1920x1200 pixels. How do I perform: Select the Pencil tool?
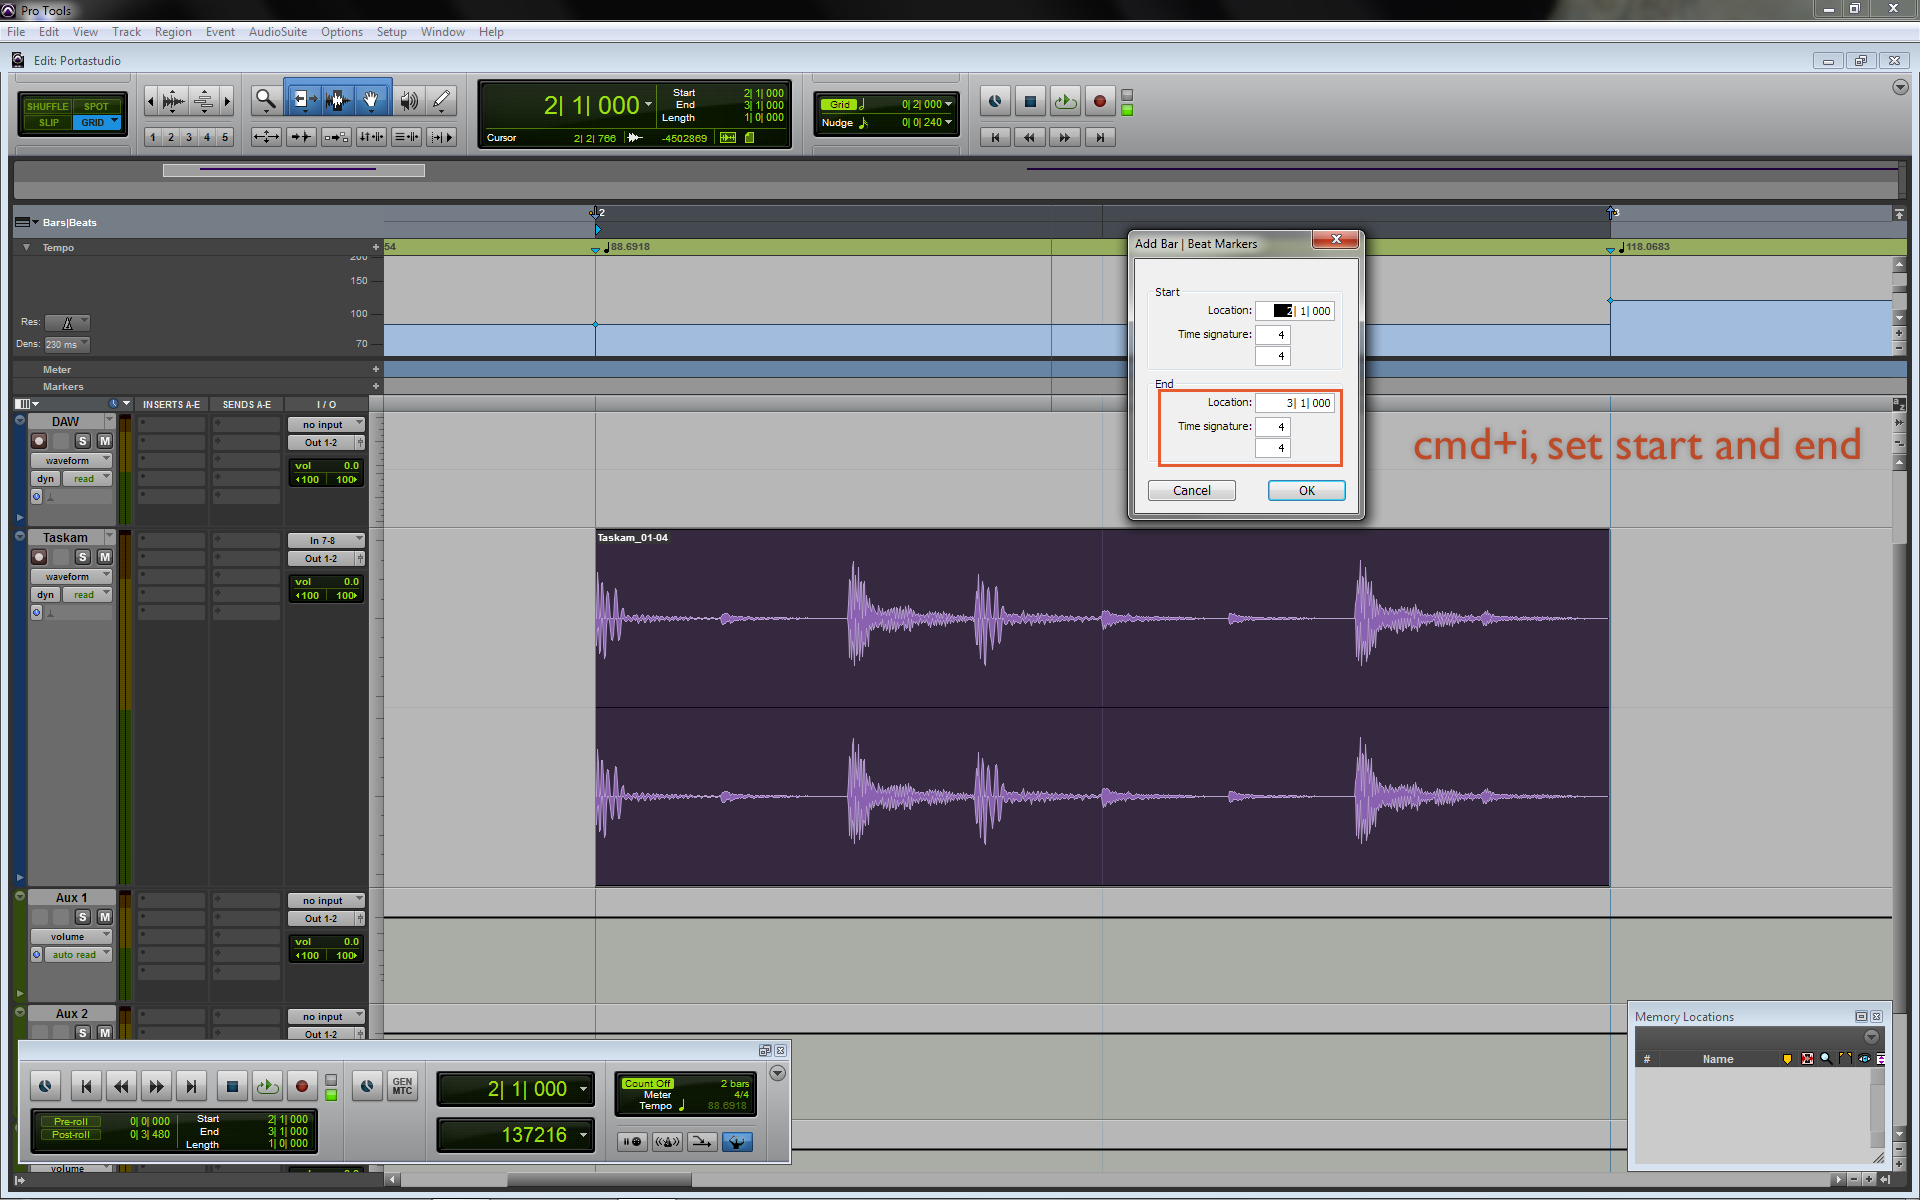point(441,100)
